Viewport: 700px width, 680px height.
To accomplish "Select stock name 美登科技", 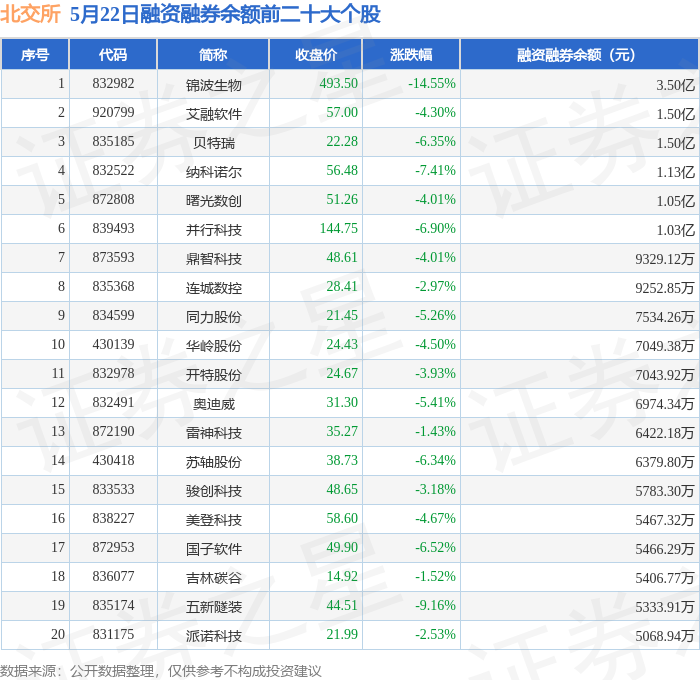I will pos(213,521).
